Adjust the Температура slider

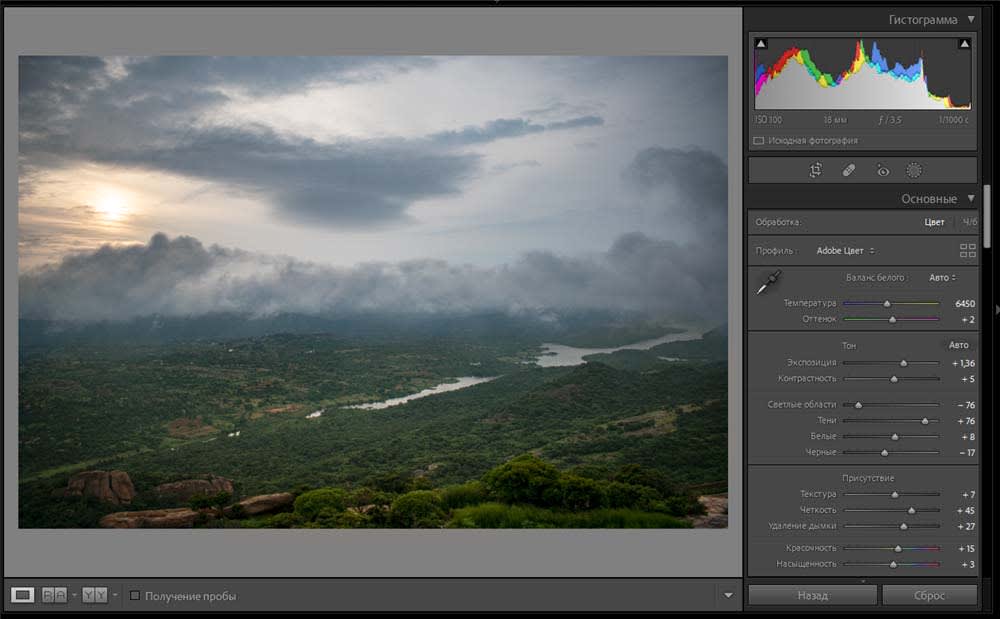(x=886, y=303)
